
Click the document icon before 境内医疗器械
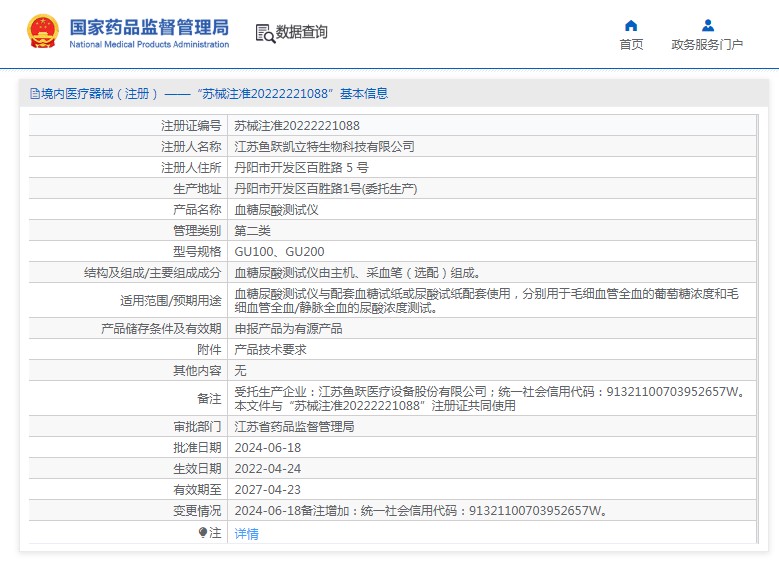click(35, 94)
